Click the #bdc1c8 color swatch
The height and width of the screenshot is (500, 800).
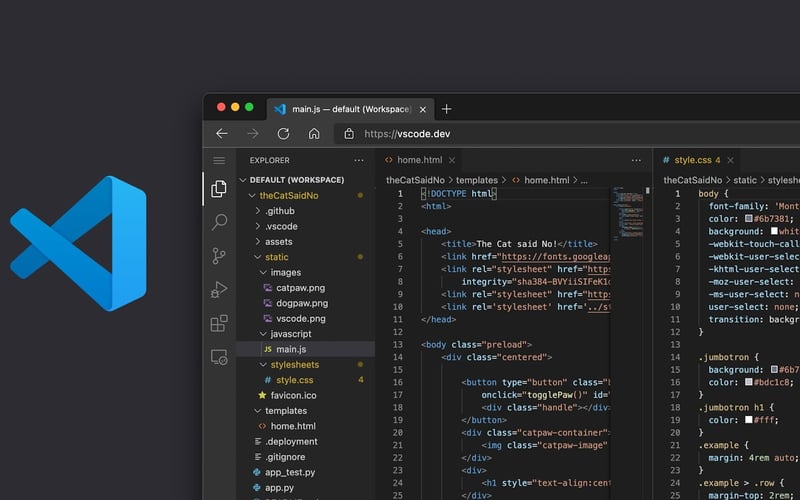pos(748,382)
